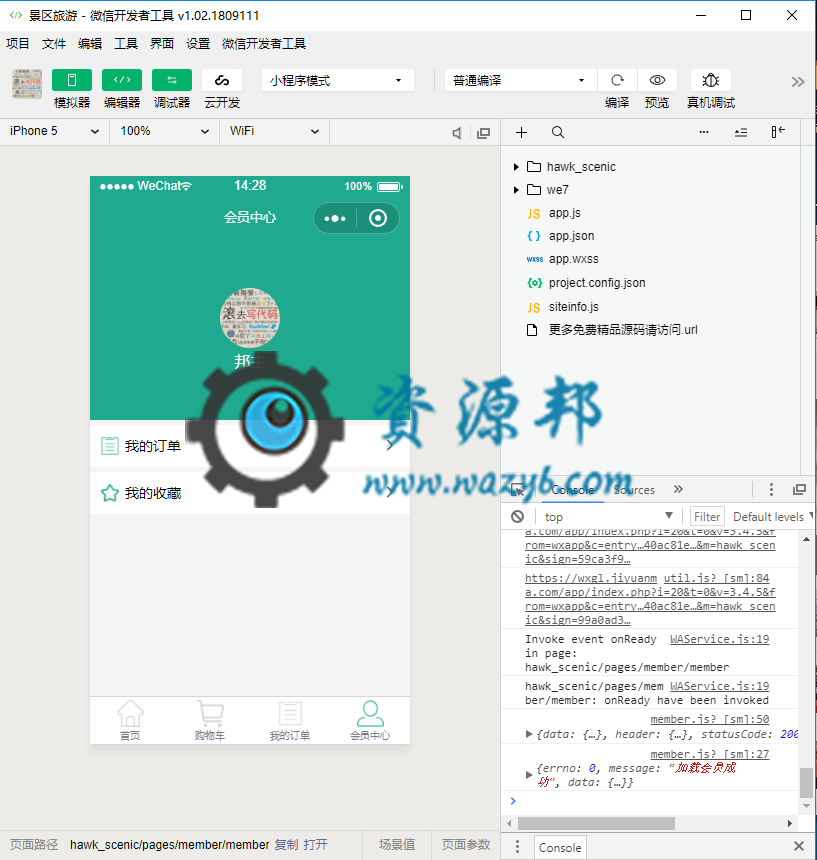This screenshot has width=817, height=860.
Task: Clear console with the ban icon
Action: (517, 516)
